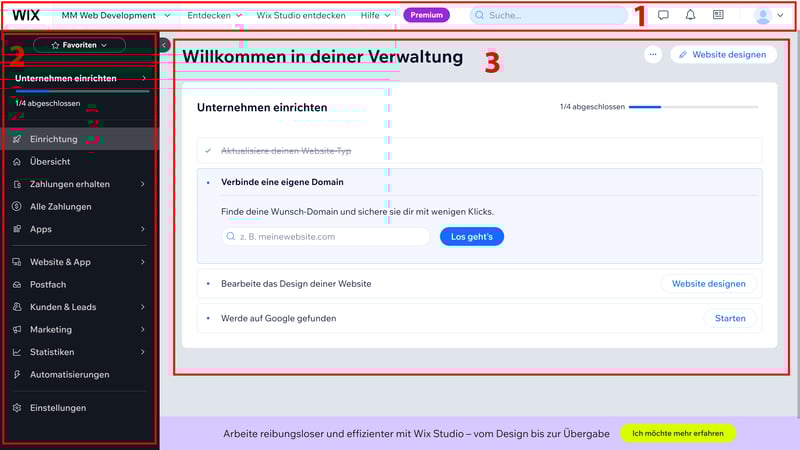
Task: Click the icon beside Zahlungen erhalten
Action: (x=17, y=184)
